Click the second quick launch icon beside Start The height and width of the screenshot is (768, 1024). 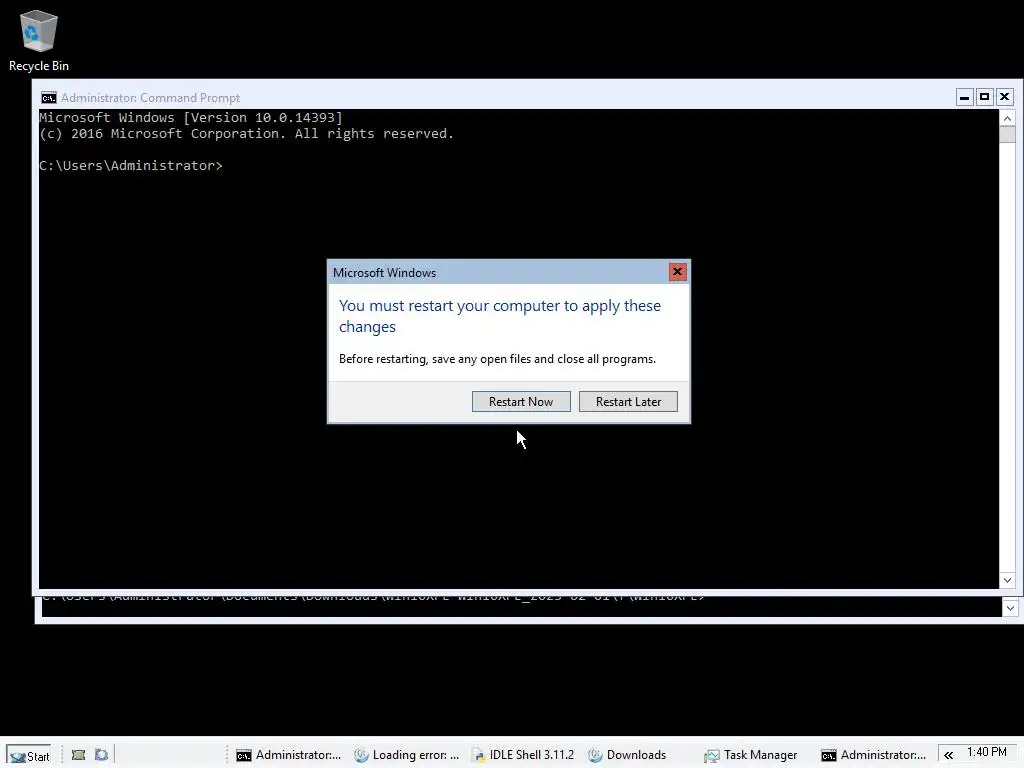pyautogui.click(x=101, y=755)
